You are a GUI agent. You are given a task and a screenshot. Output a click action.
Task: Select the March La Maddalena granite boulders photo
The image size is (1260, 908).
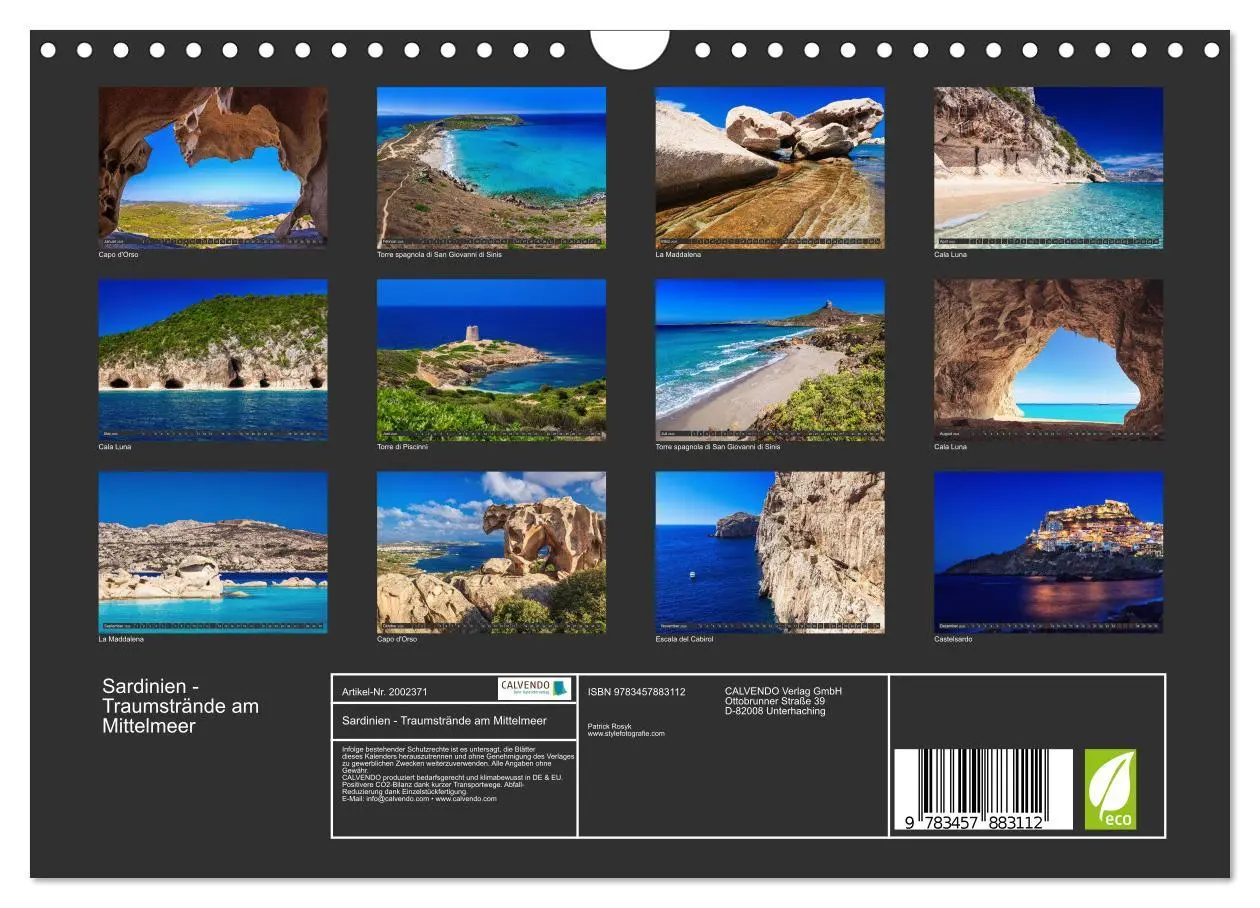770,167
